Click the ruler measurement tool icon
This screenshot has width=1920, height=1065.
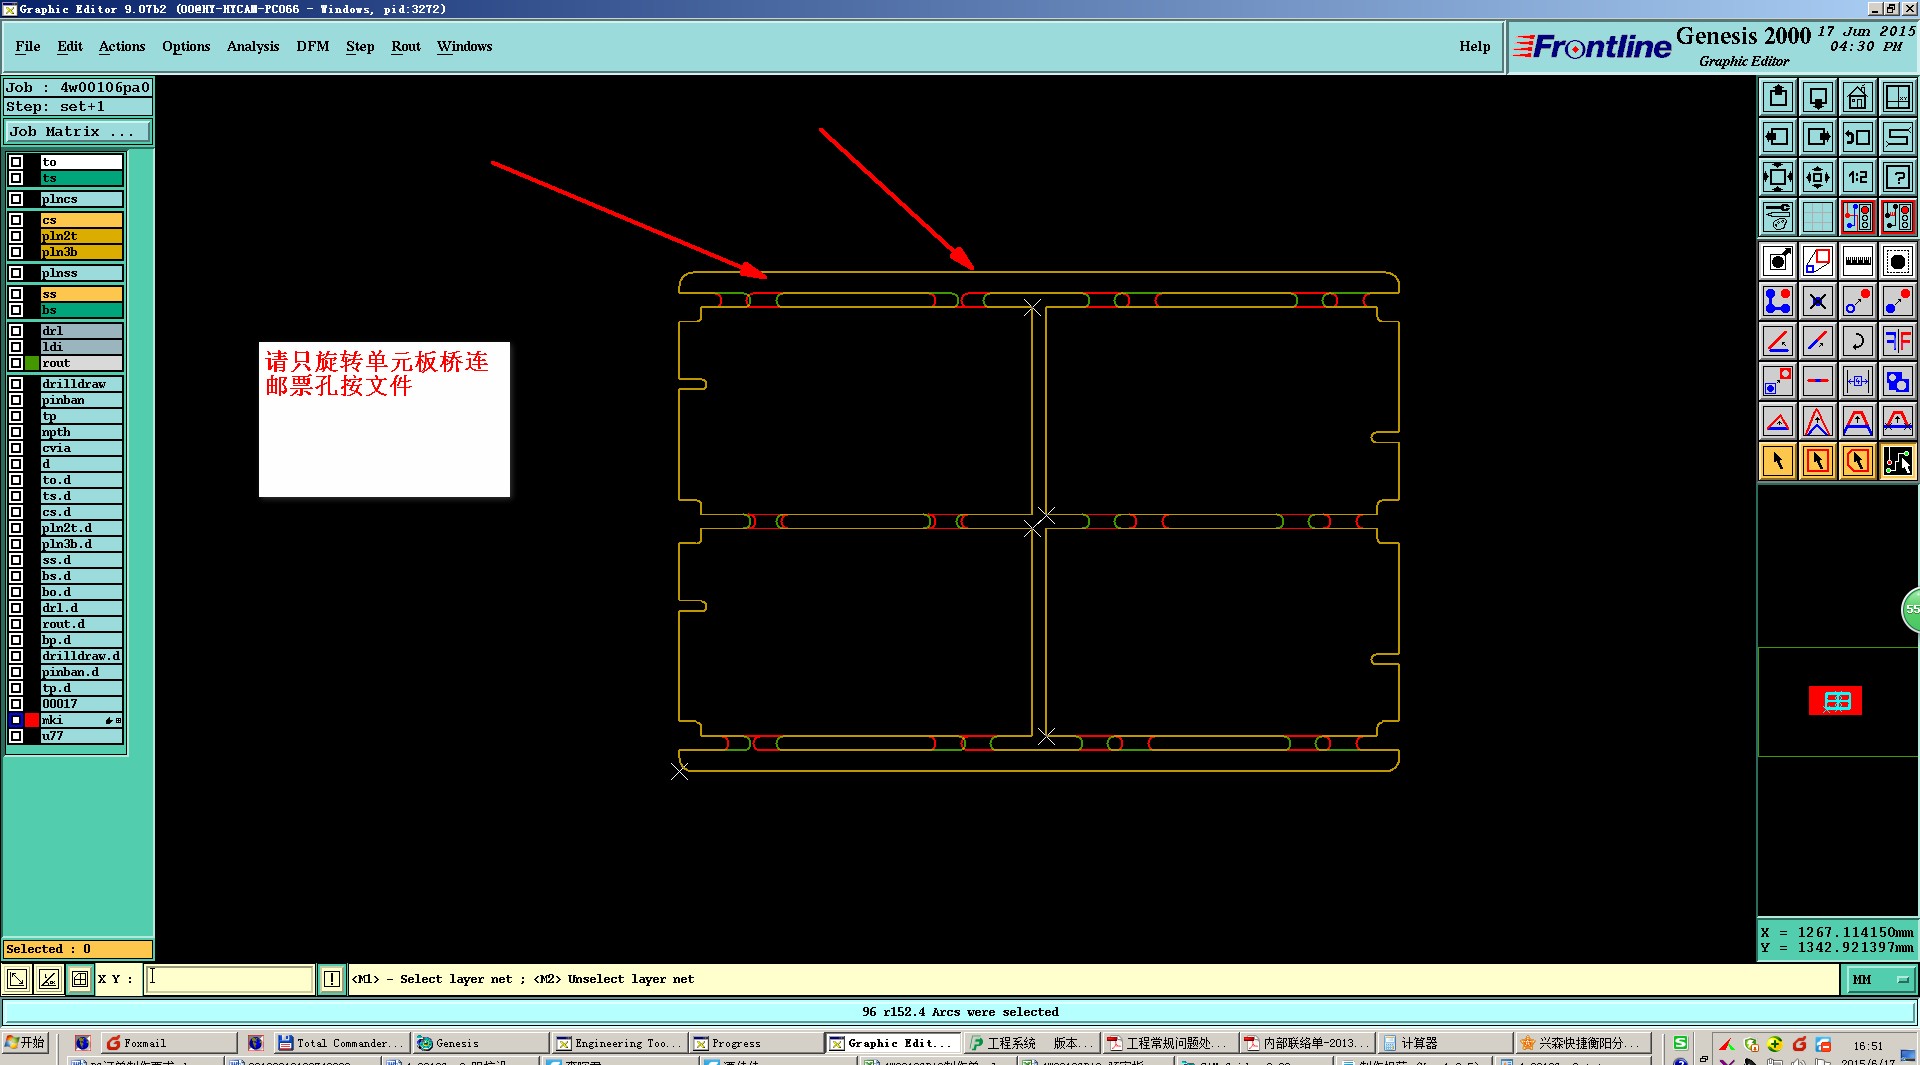[1858, 261]
